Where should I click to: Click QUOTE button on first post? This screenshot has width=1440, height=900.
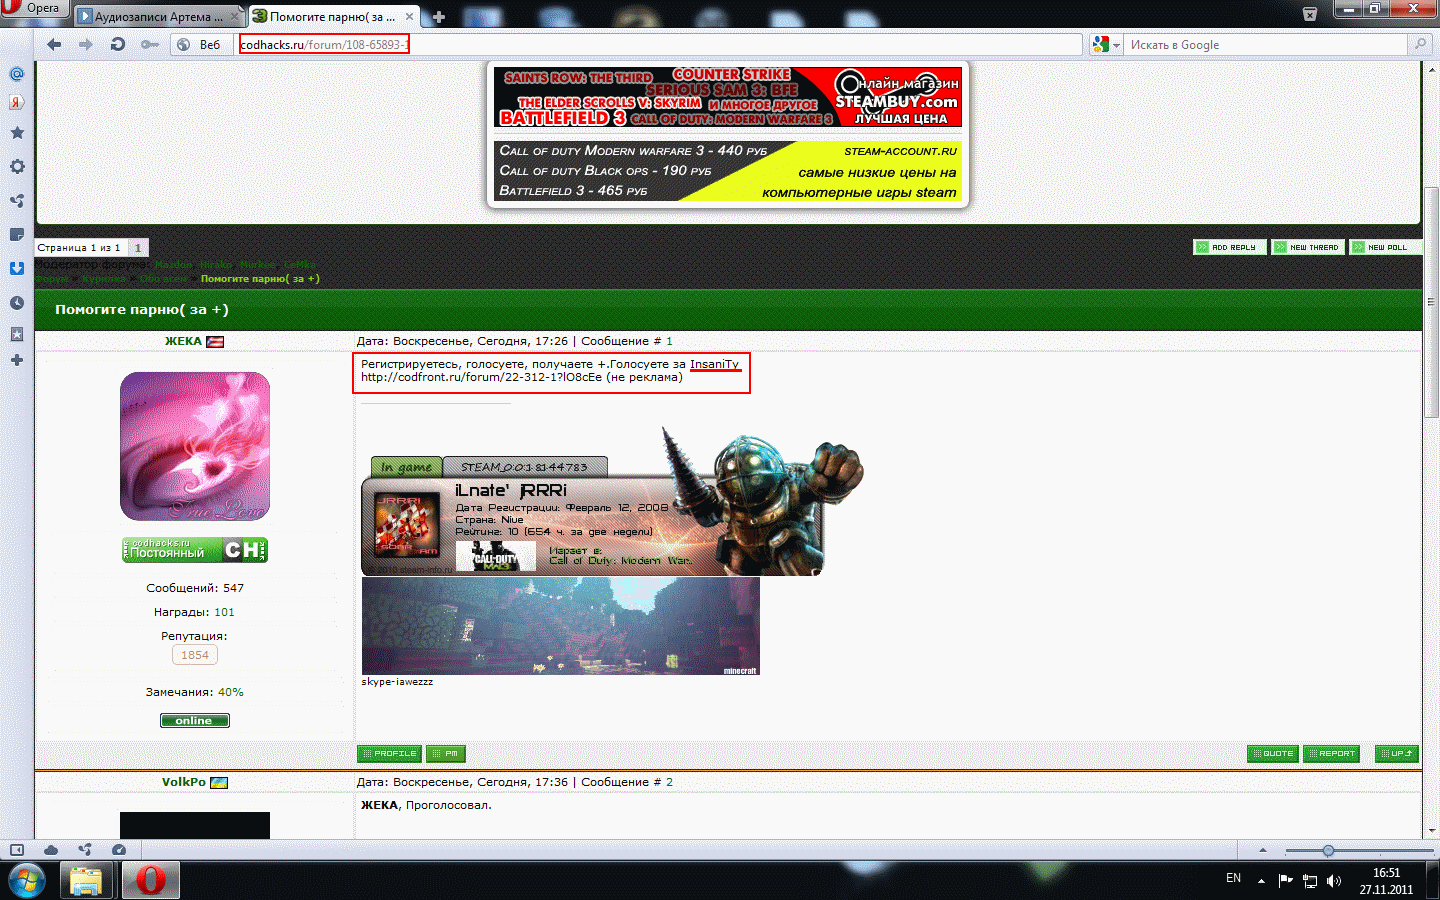1273,754
